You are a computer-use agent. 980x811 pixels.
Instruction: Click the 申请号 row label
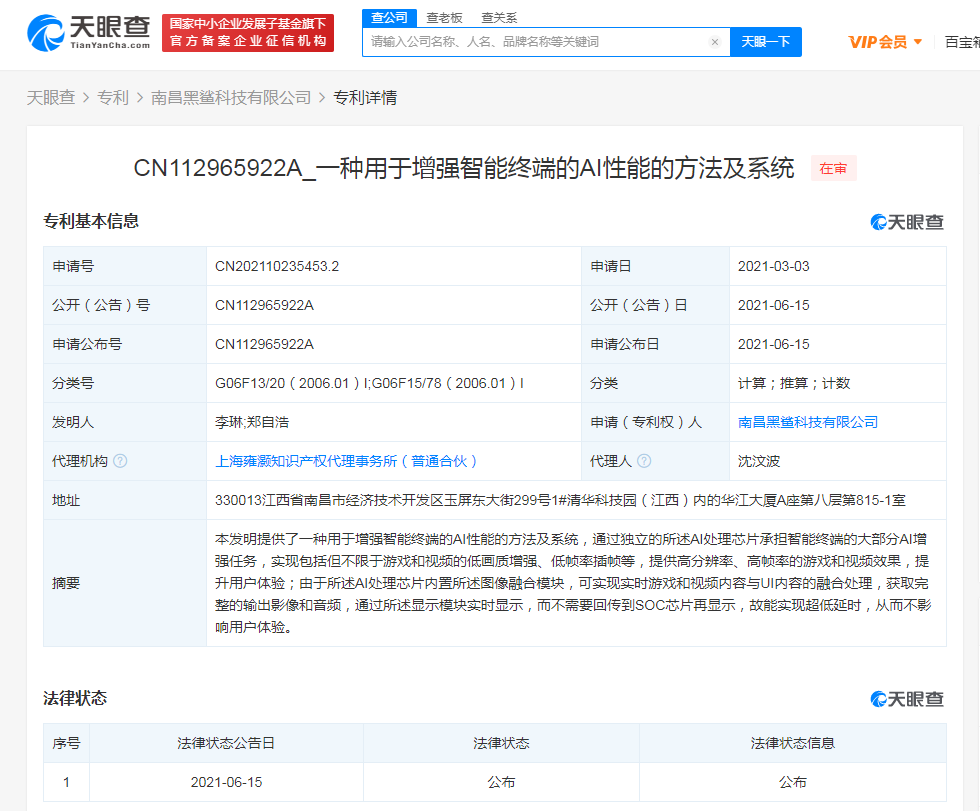73,266
